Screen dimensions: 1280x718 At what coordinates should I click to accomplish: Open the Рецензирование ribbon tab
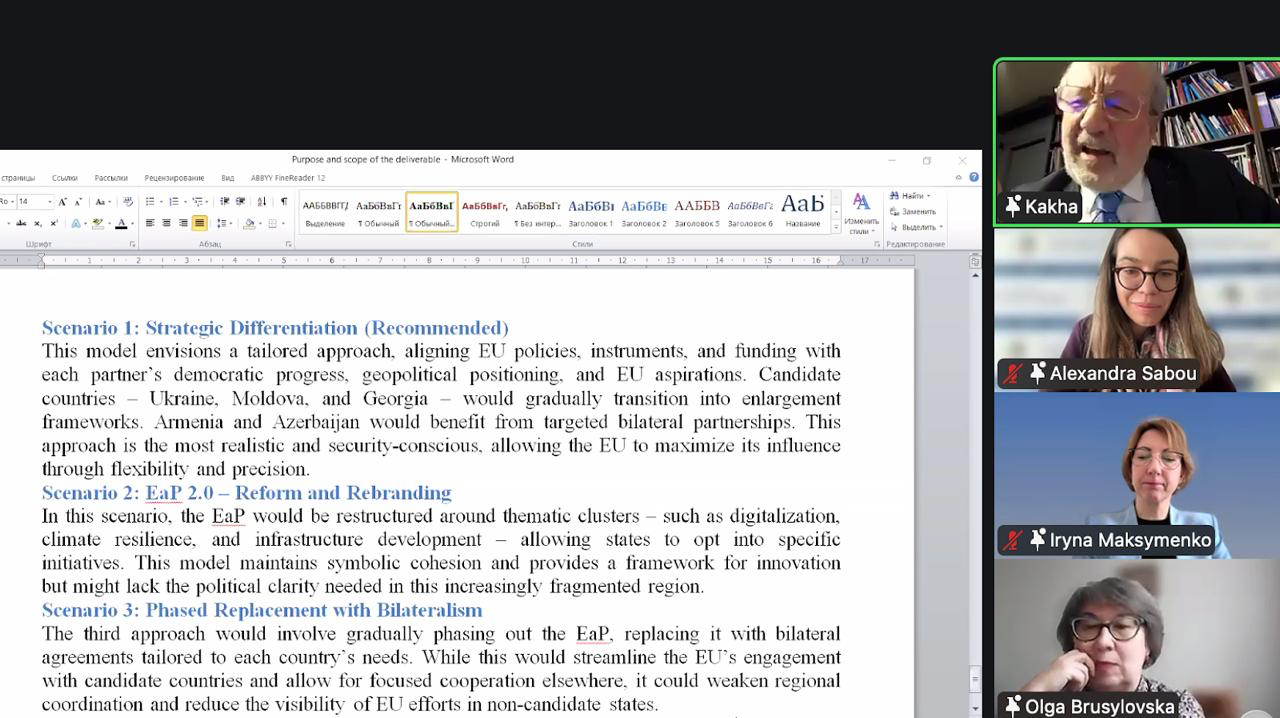click(174, 178)
